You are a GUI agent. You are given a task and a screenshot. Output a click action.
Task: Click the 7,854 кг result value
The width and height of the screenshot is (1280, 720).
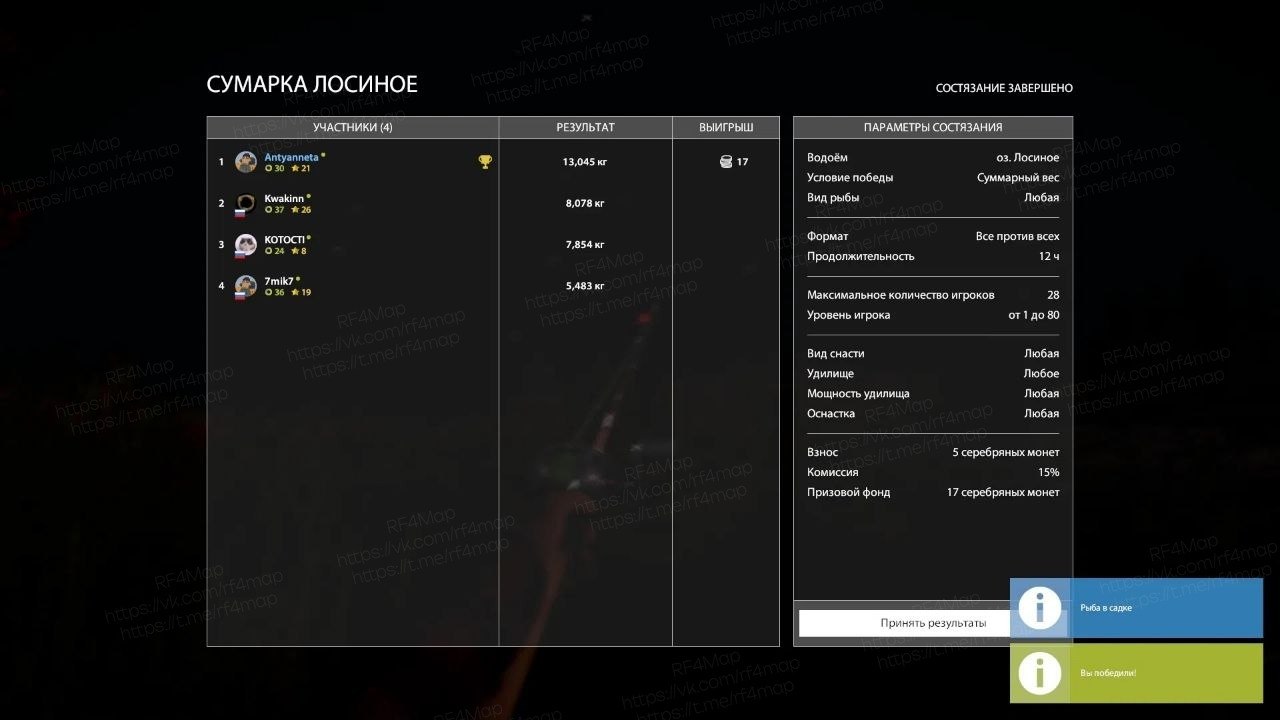pos(585,245)
